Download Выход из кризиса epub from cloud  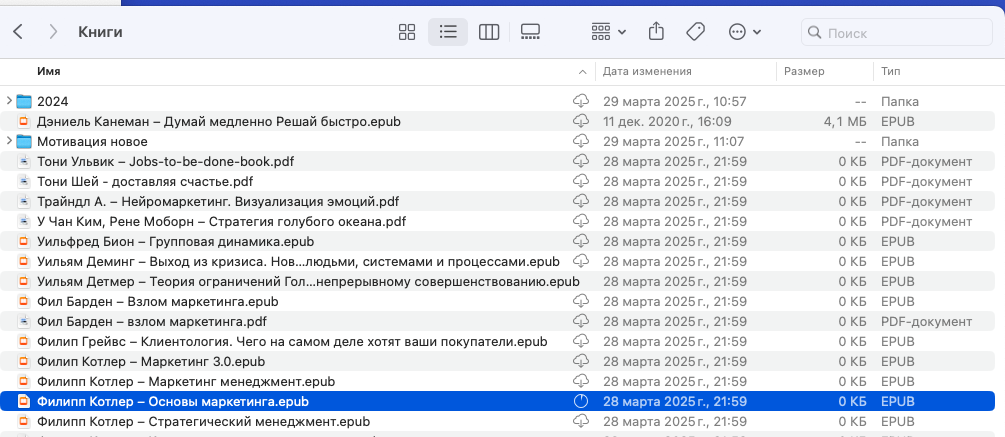click(581, 261)
